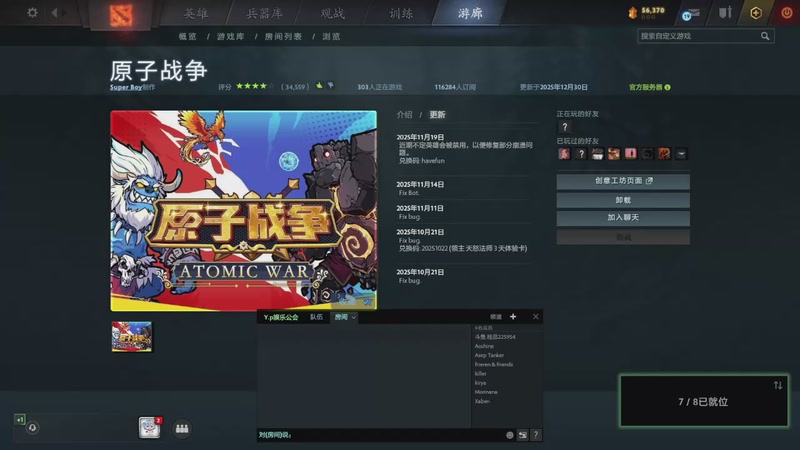This screenshot has height=450, width=800.
Task: Click the Dota 2 logo home button
Action: pyautogui.click(x=121, y=15)
